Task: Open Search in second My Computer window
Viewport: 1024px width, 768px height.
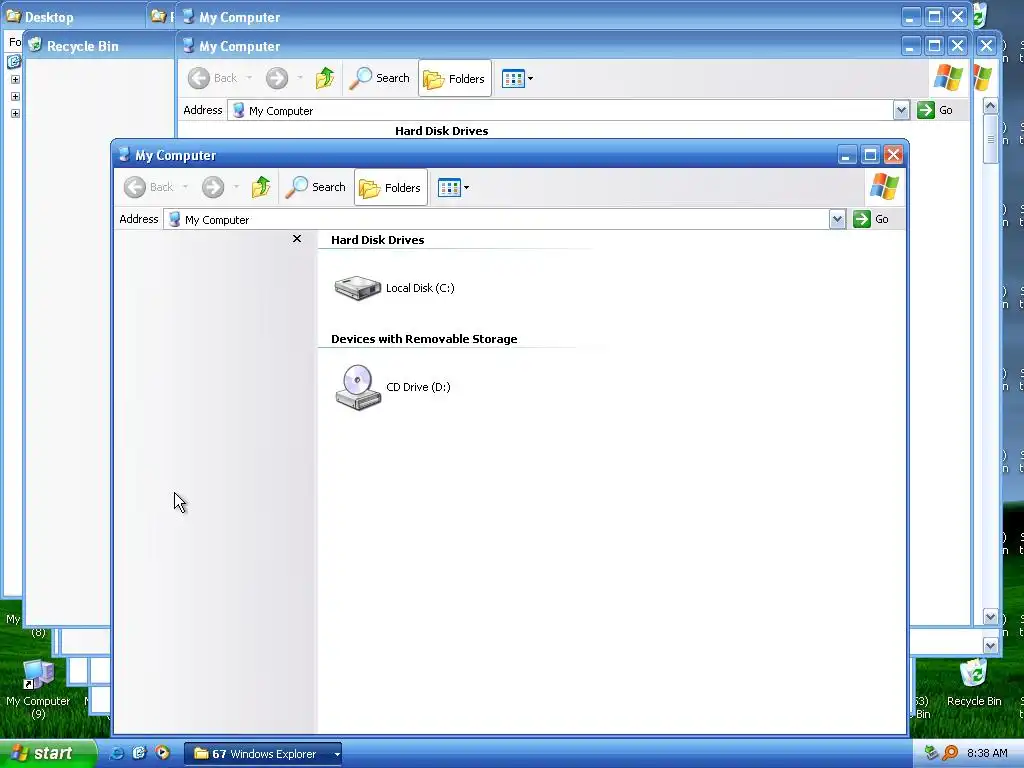Action: 379,78
